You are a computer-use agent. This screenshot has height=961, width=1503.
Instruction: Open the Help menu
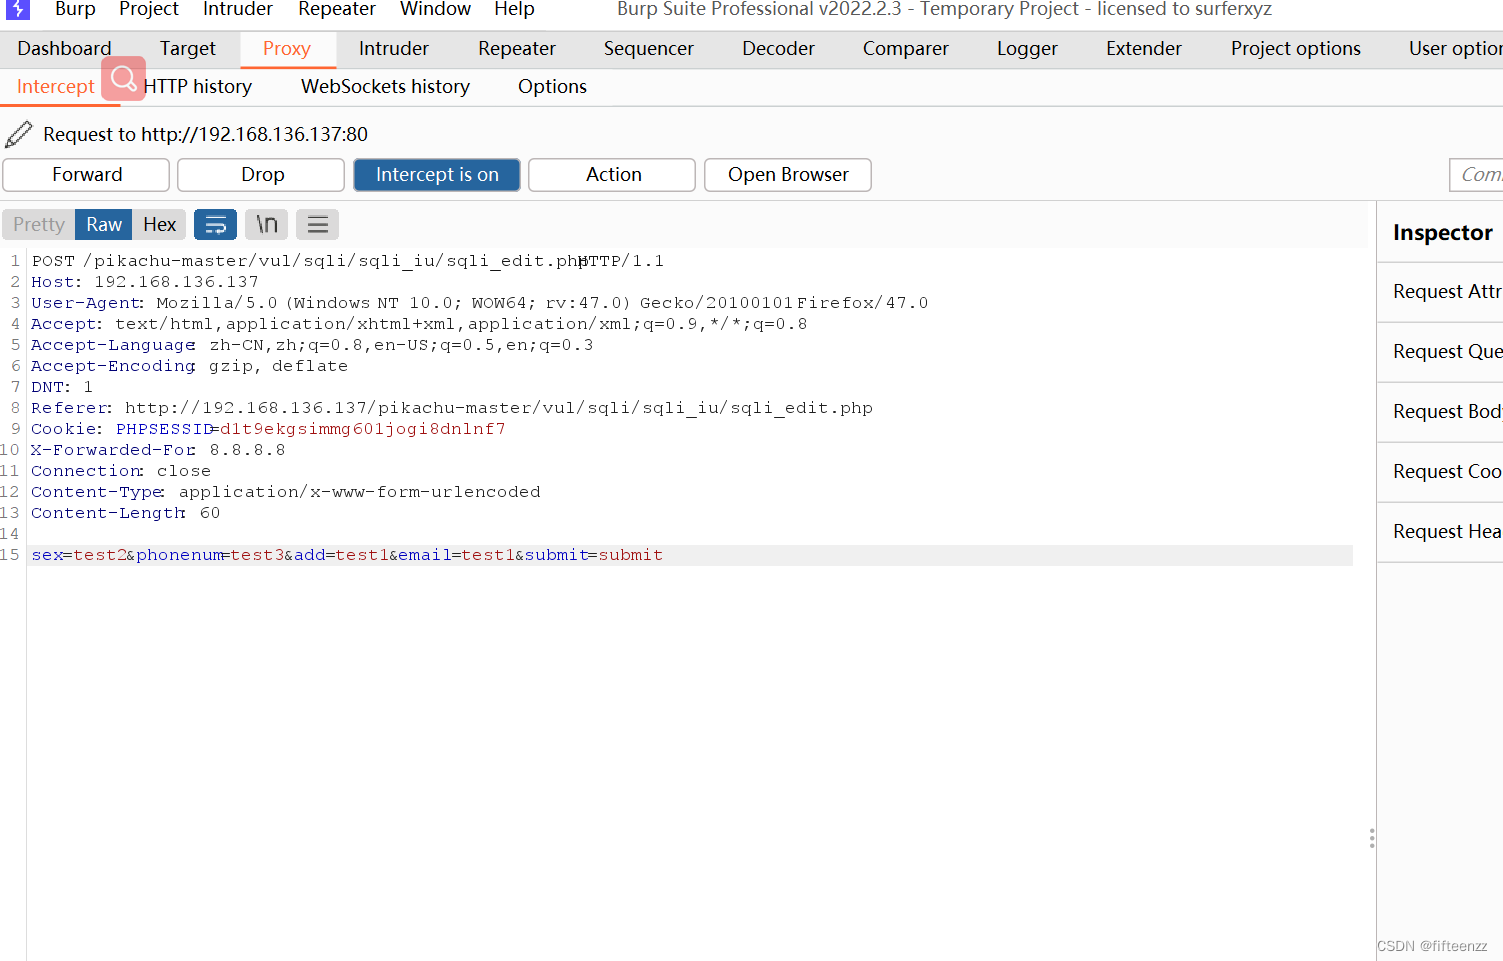point(514,9)
